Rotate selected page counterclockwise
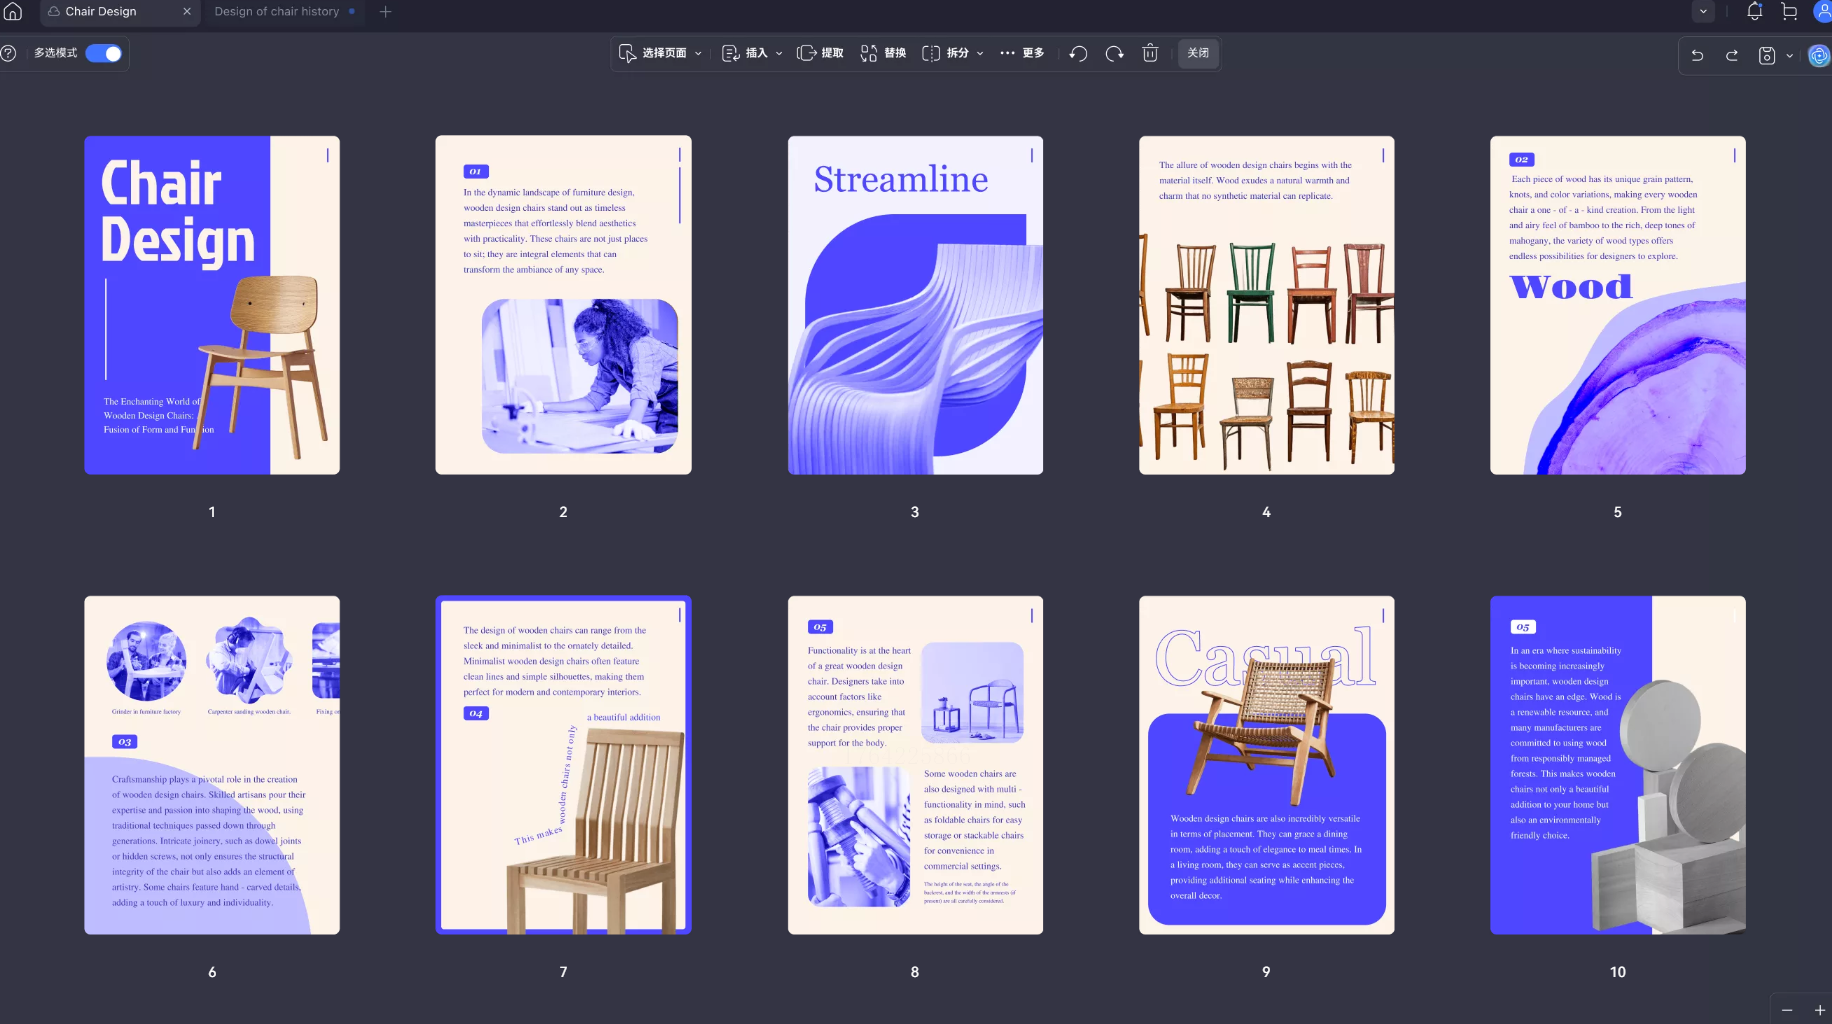The width and height of the screenshot is (1832, 1024). point(1078,53)
